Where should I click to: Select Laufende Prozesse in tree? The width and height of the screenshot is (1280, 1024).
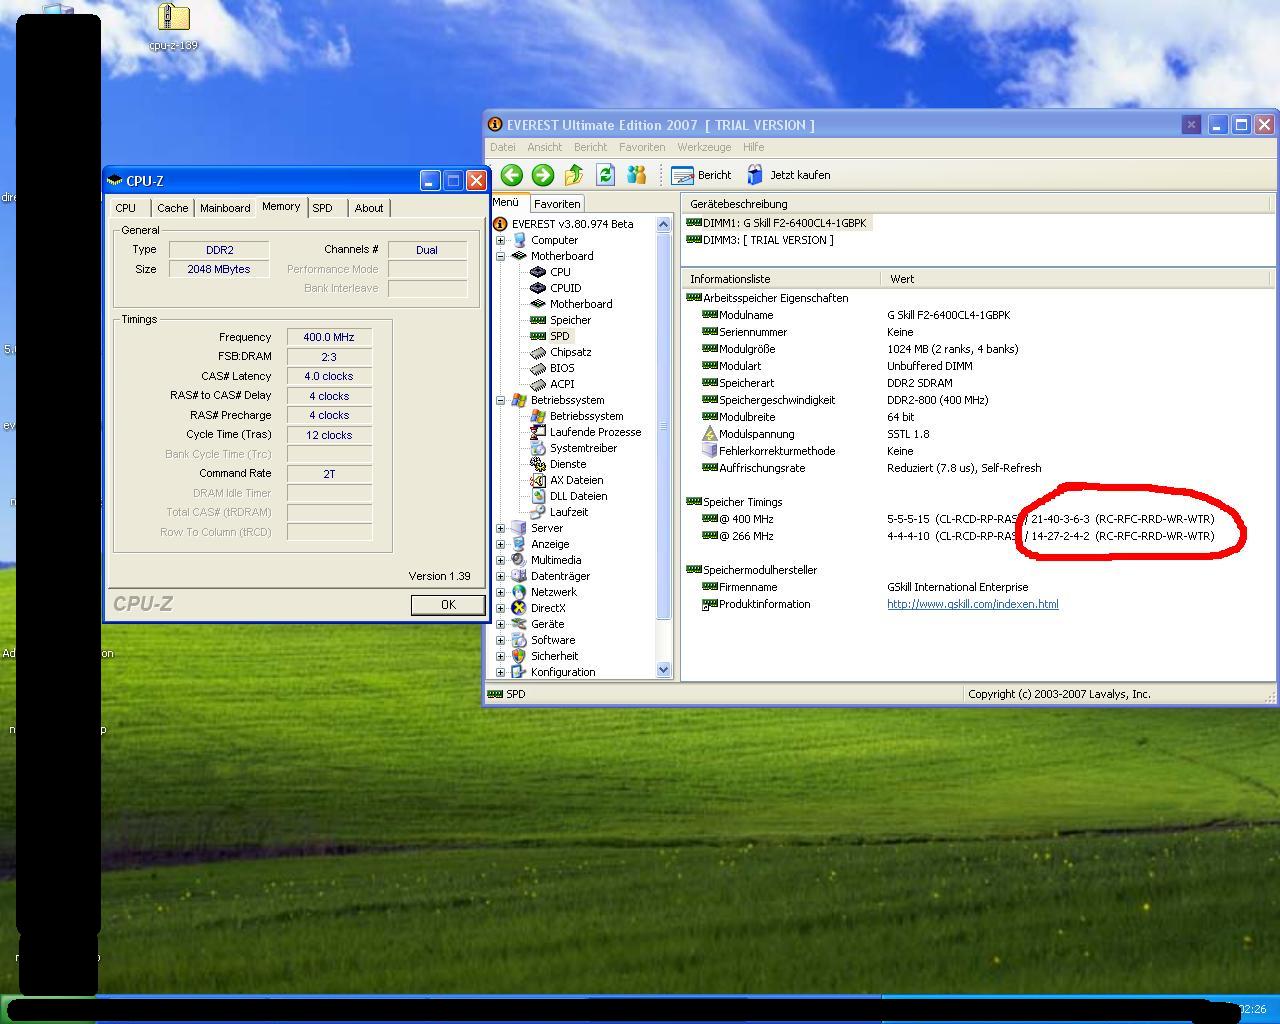(x=595, y=432)
